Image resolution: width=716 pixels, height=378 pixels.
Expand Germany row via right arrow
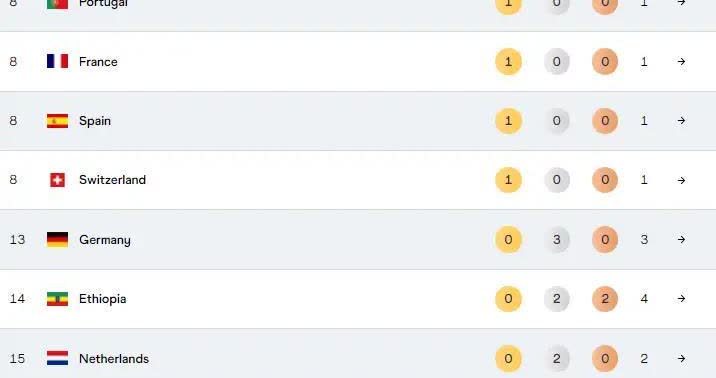[681, 239]
